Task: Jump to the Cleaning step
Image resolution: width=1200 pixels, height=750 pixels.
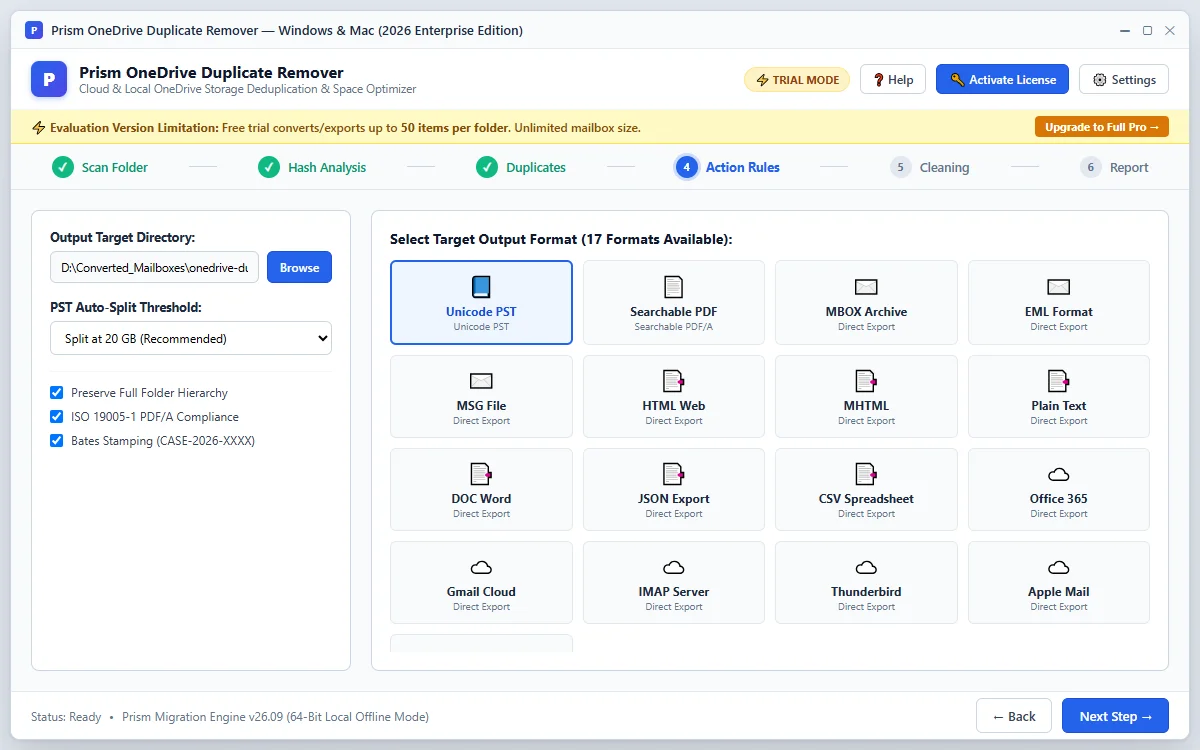Action: [930, 167]
